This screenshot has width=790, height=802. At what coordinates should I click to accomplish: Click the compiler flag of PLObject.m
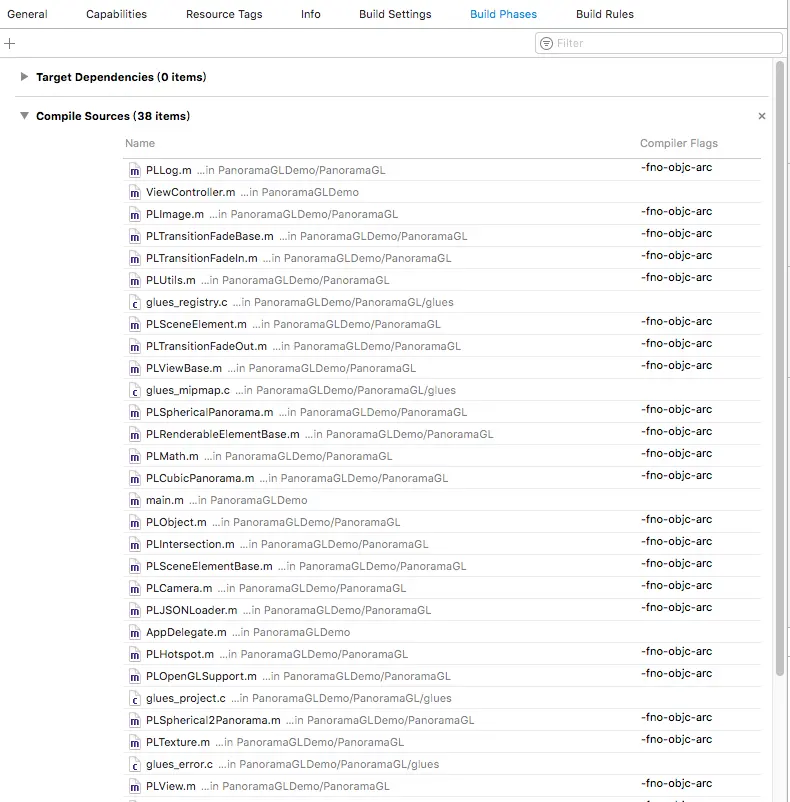(676, 519)
